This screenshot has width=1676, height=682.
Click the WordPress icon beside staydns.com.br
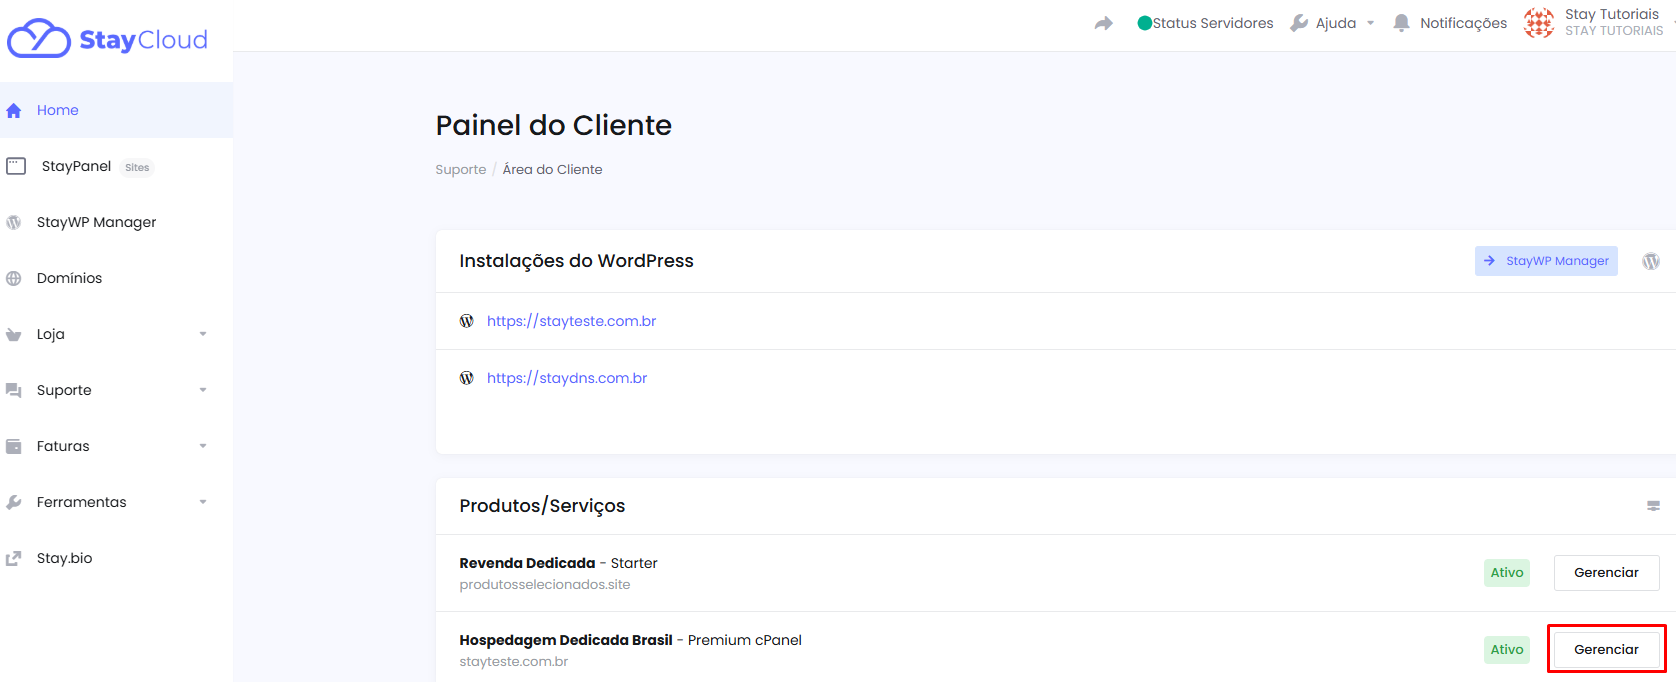tap(467, 378)
